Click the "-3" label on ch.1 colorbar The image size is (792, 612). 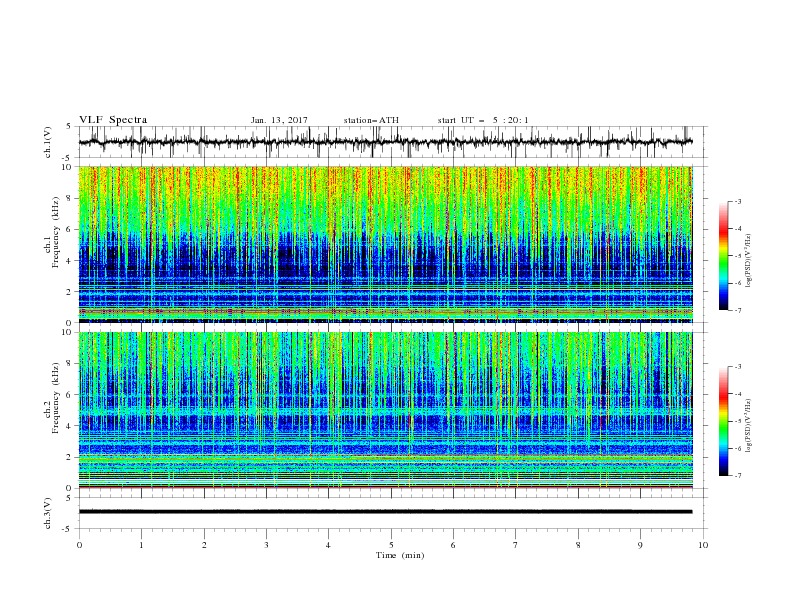pos(737,201)
